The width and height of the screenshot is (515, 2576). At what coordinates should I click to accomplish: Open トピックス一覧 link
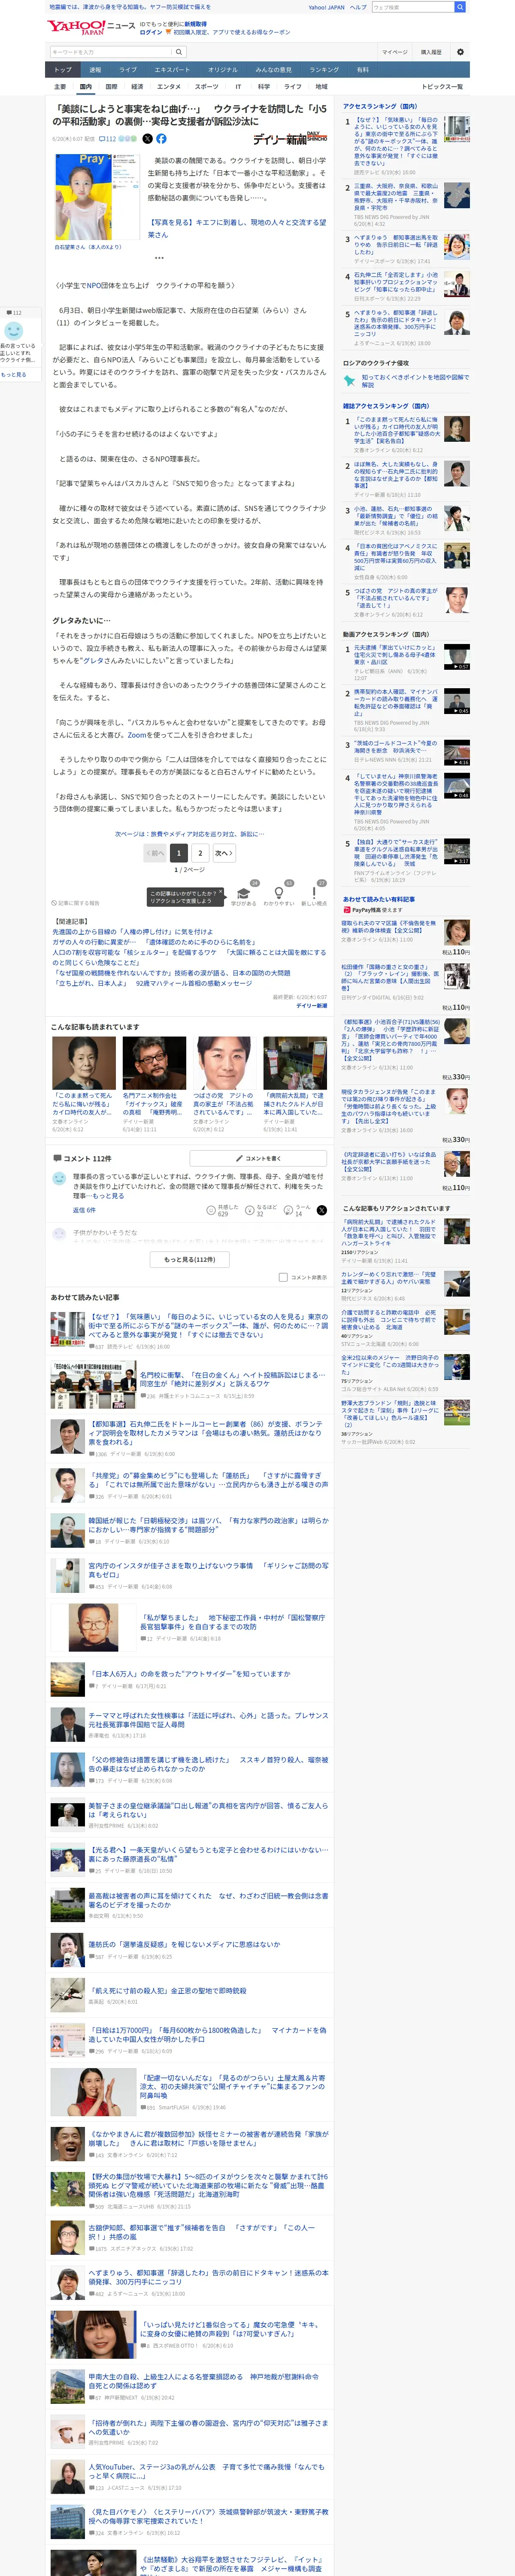[x=442, y=87]
